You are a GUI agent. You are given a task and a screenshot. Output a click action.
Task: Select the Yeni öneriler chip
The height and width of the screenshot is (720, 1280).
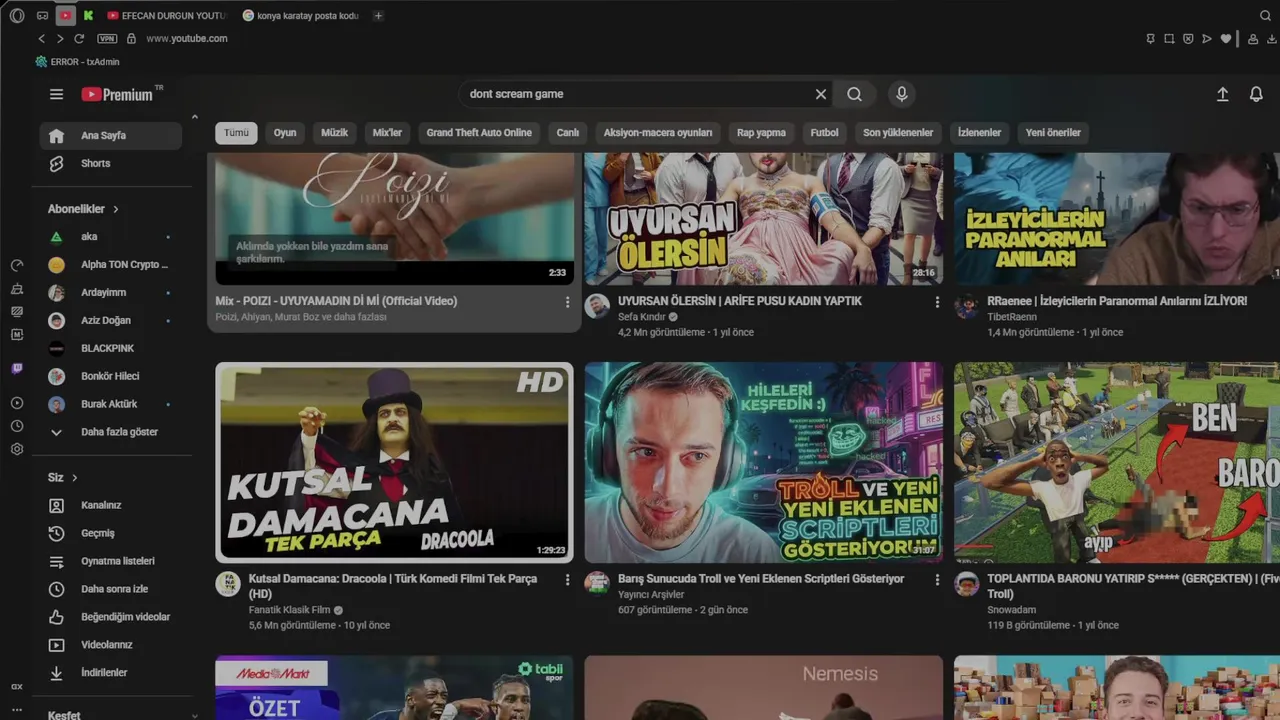pos(1053,133)
